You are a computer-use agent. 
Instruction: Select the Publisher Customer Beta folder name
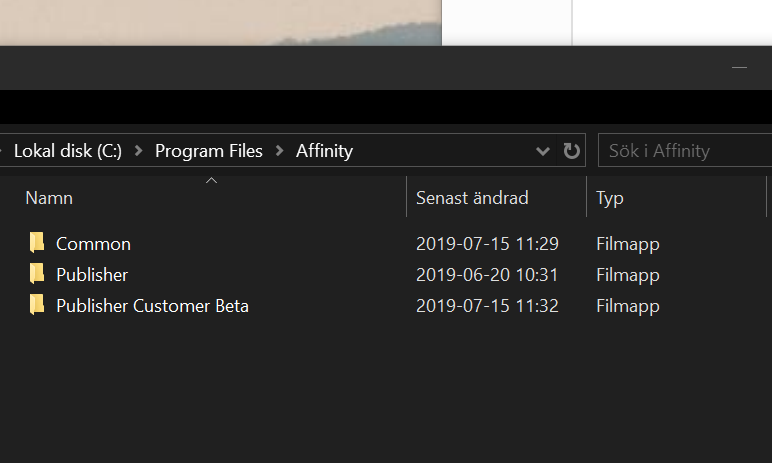click(152, 306)
